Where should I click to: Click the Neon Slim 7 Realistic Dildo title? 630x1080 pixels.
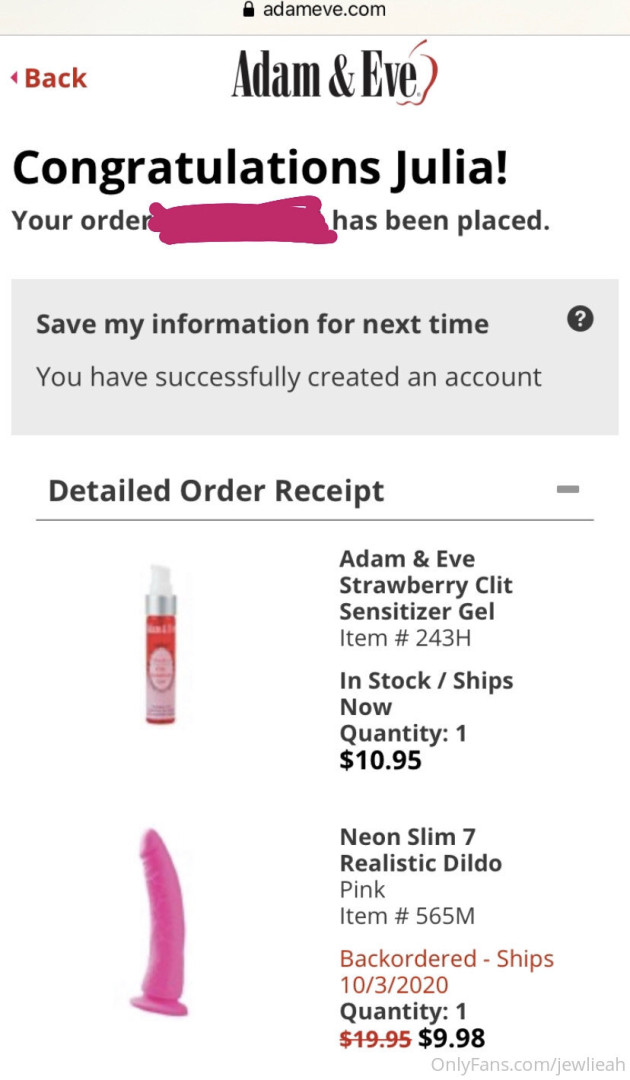[x=420, y=849]
